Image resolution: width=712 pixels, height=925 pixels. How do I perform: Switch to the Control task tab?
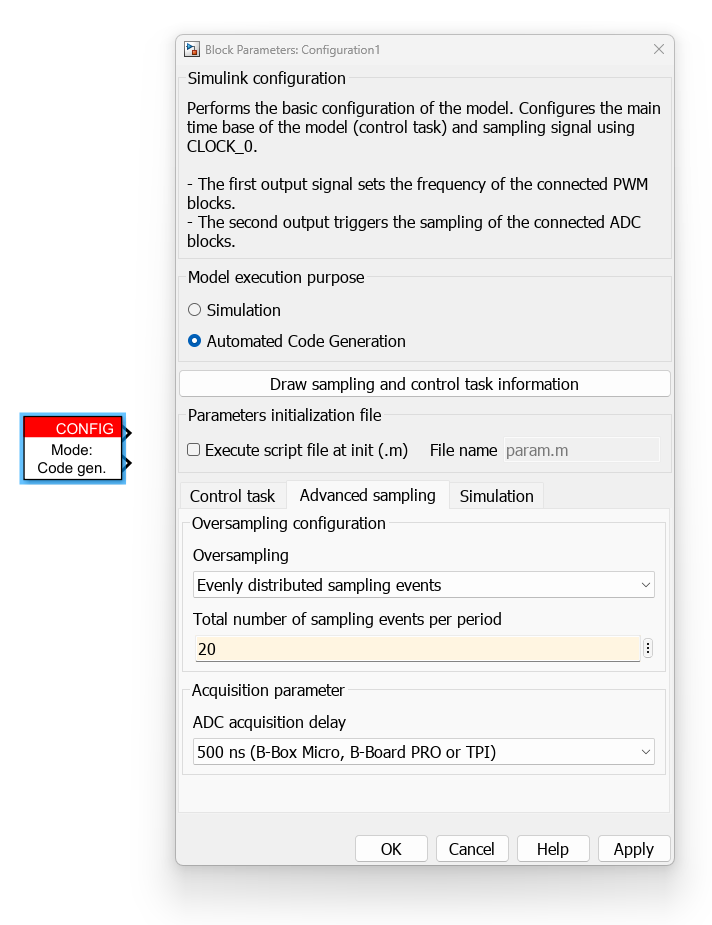pyautogui.click(x=232, y=496)
